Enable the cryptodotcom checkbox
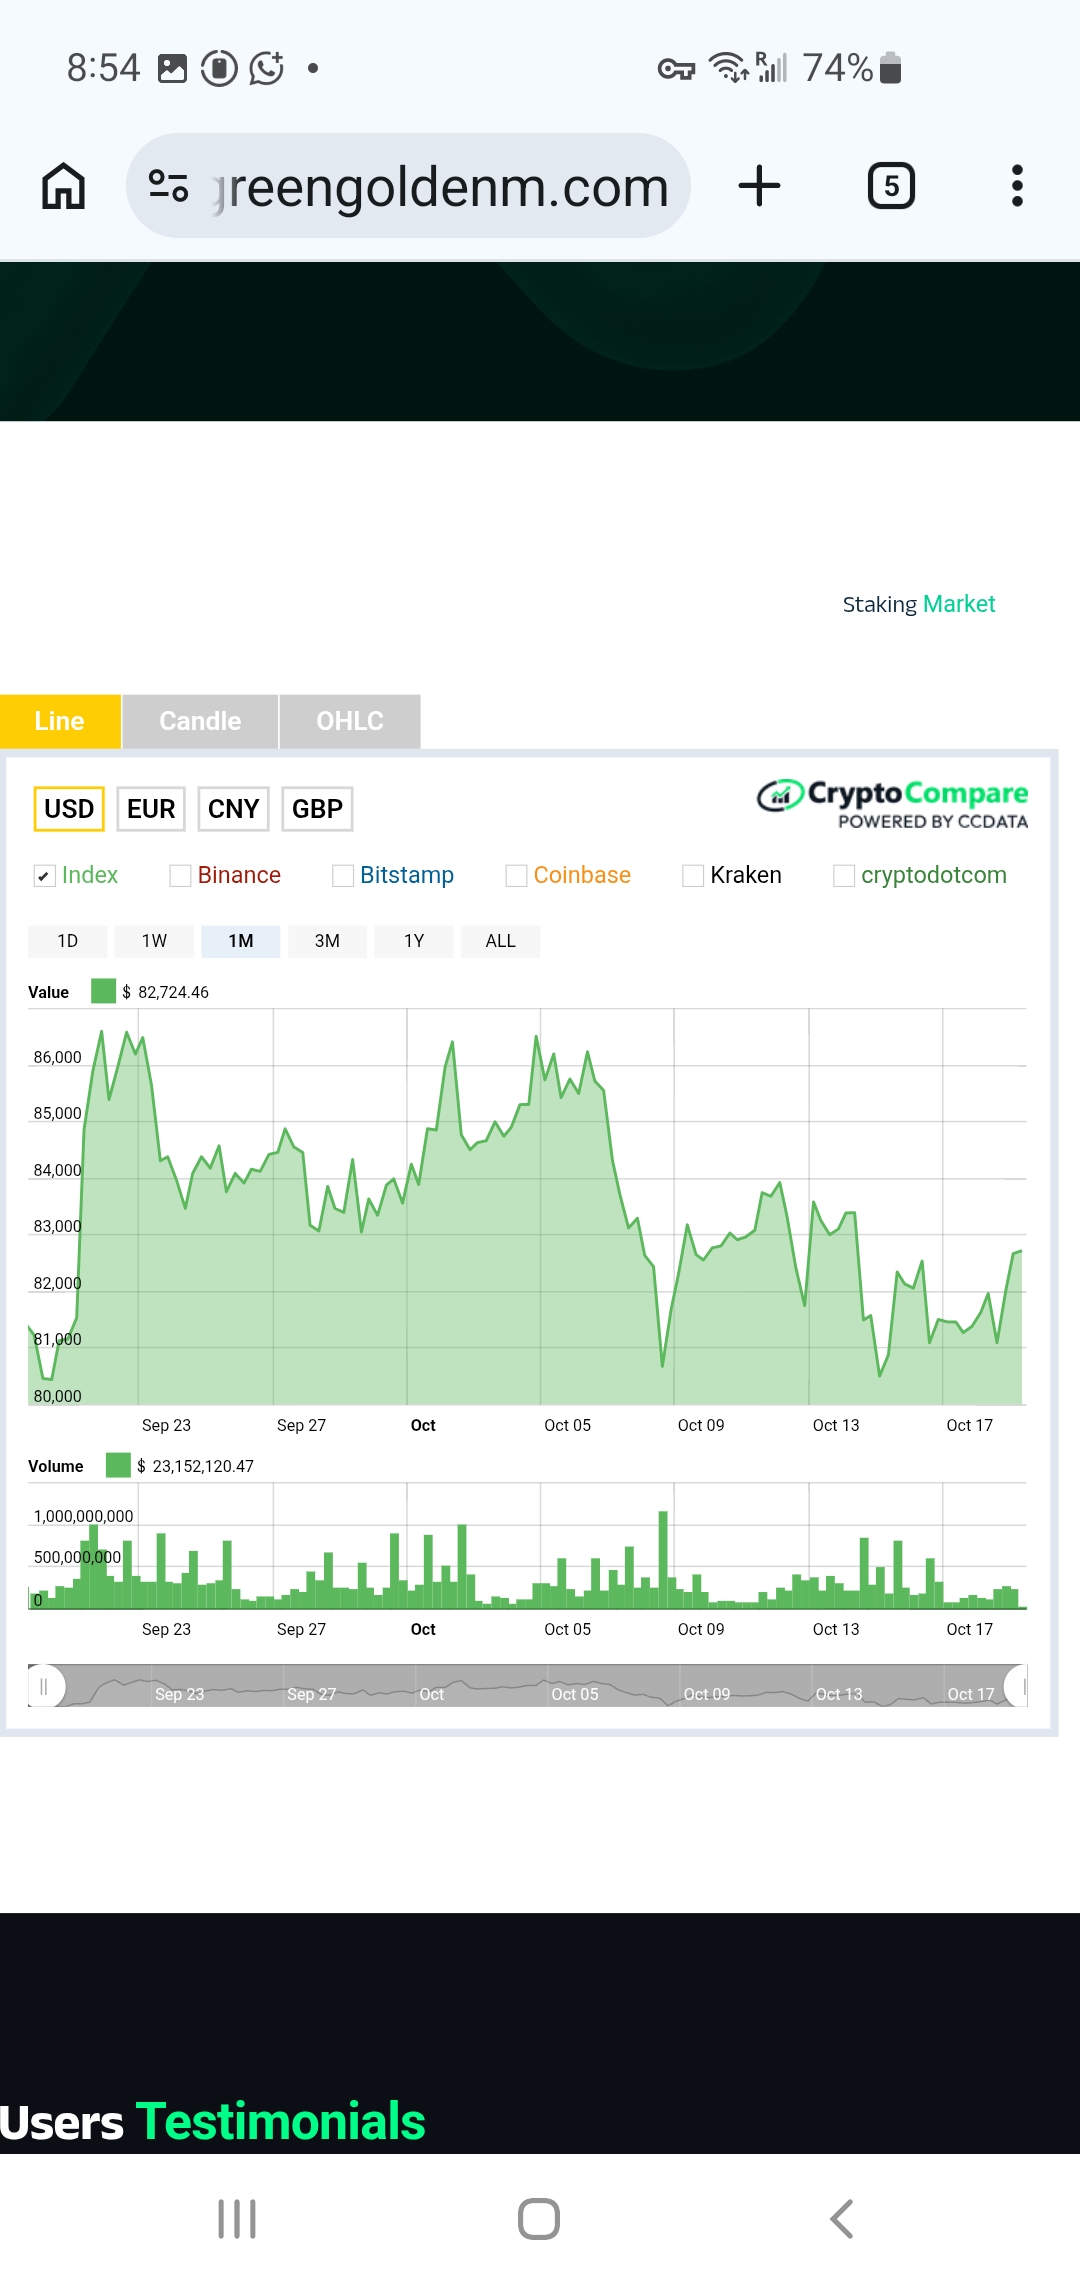The image size is (1080, 2280). 844,876
